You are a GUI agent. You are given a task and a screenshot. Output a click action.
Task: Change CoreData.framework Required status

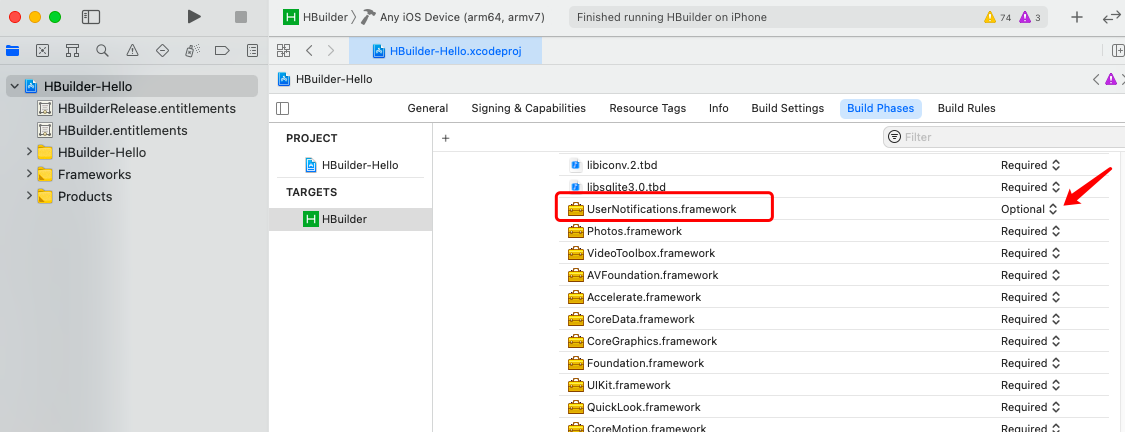(x=1030, y=319)
